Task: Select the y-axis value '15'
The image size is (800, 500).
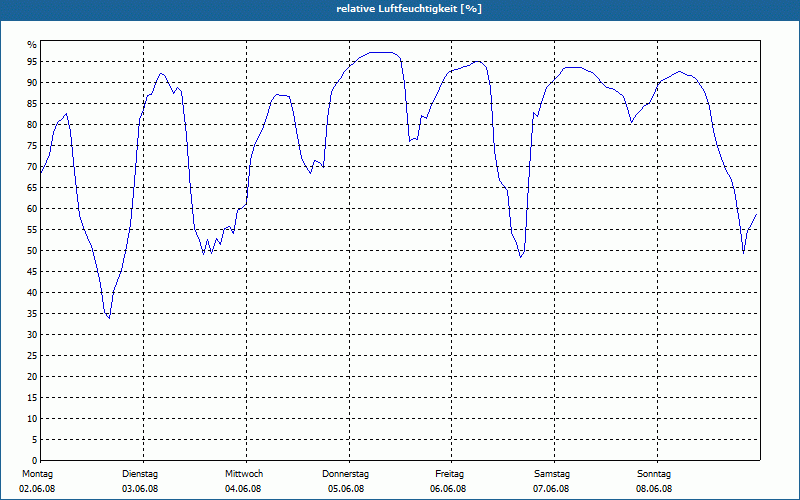Action: pos(32,398)
